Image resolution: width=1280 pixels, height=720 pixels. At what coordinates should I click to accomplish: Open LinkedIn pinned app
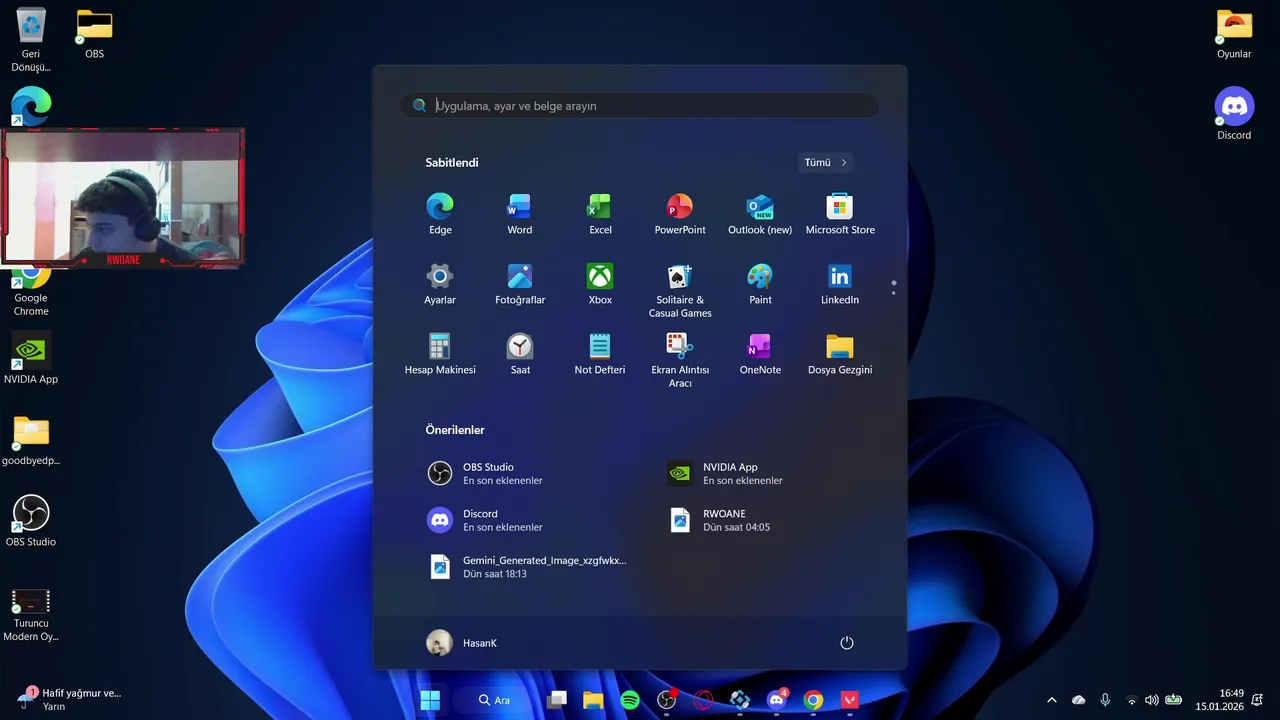click(x=840, y=285)
